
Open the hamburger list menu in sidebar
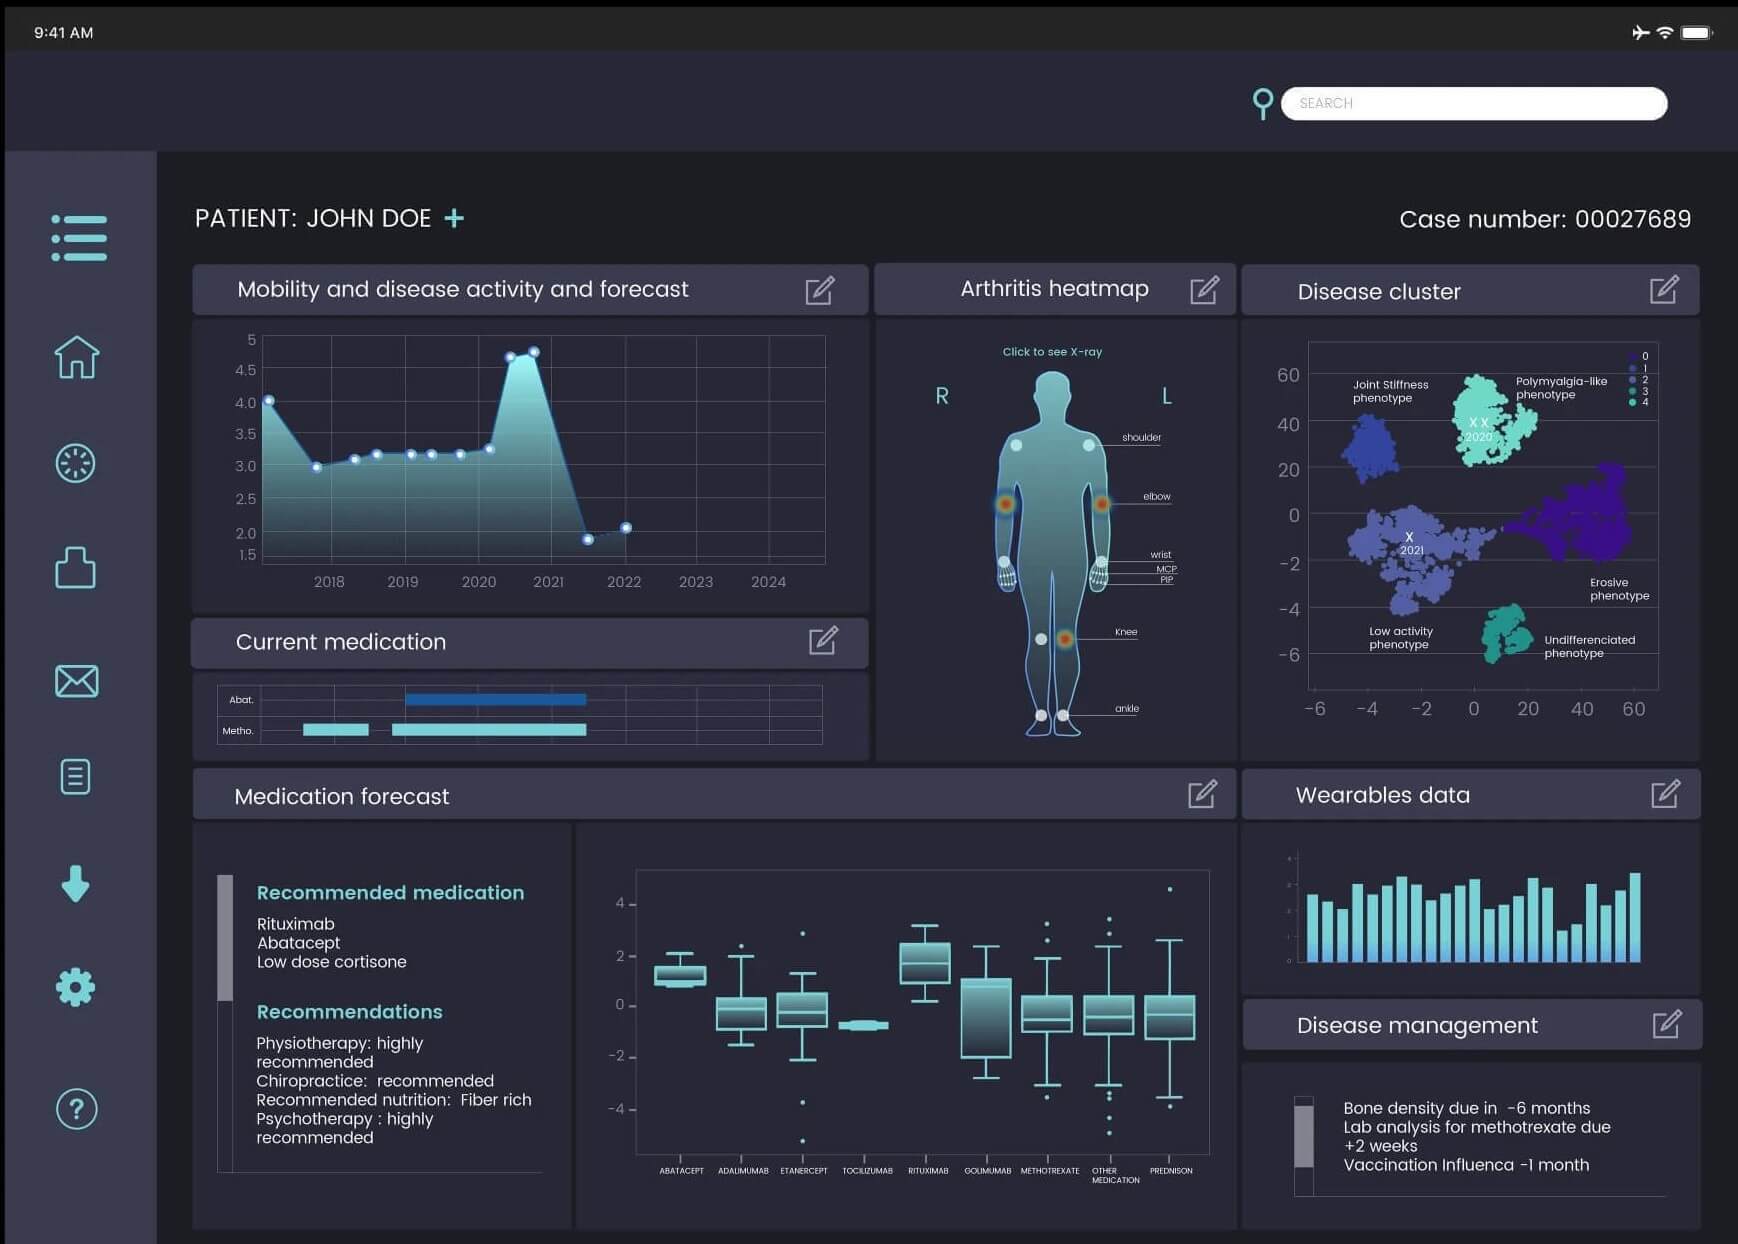click(79, 238)
